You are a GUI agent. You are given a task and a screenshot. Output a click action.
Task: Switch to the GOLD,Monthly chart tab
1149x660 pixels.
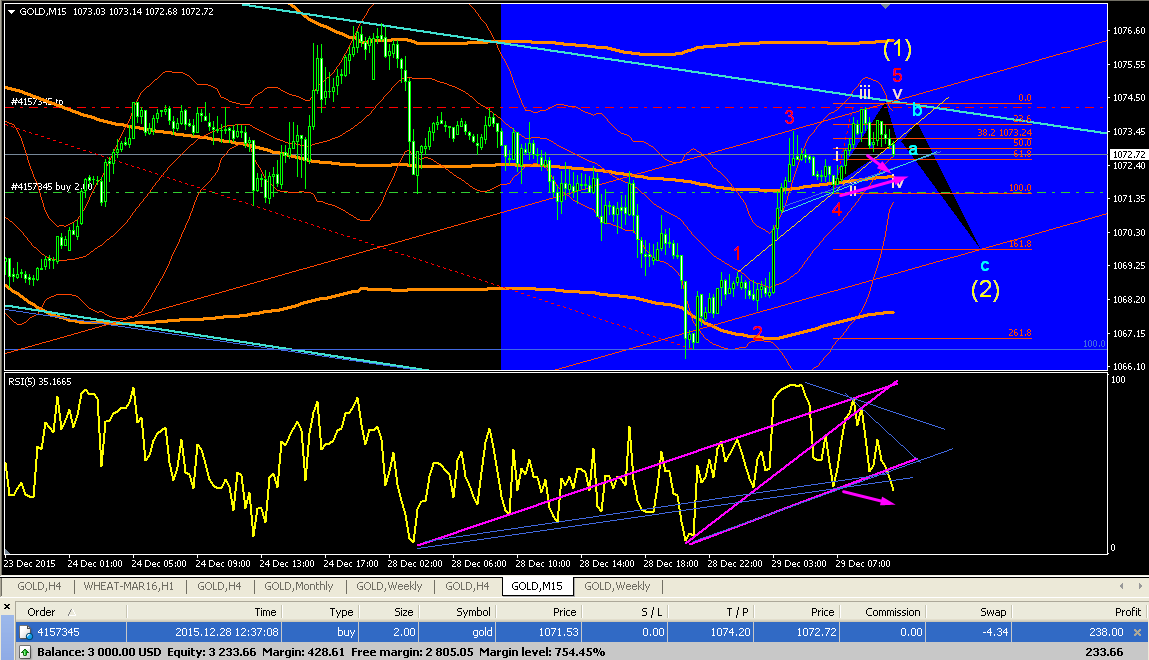pos(299,586)
